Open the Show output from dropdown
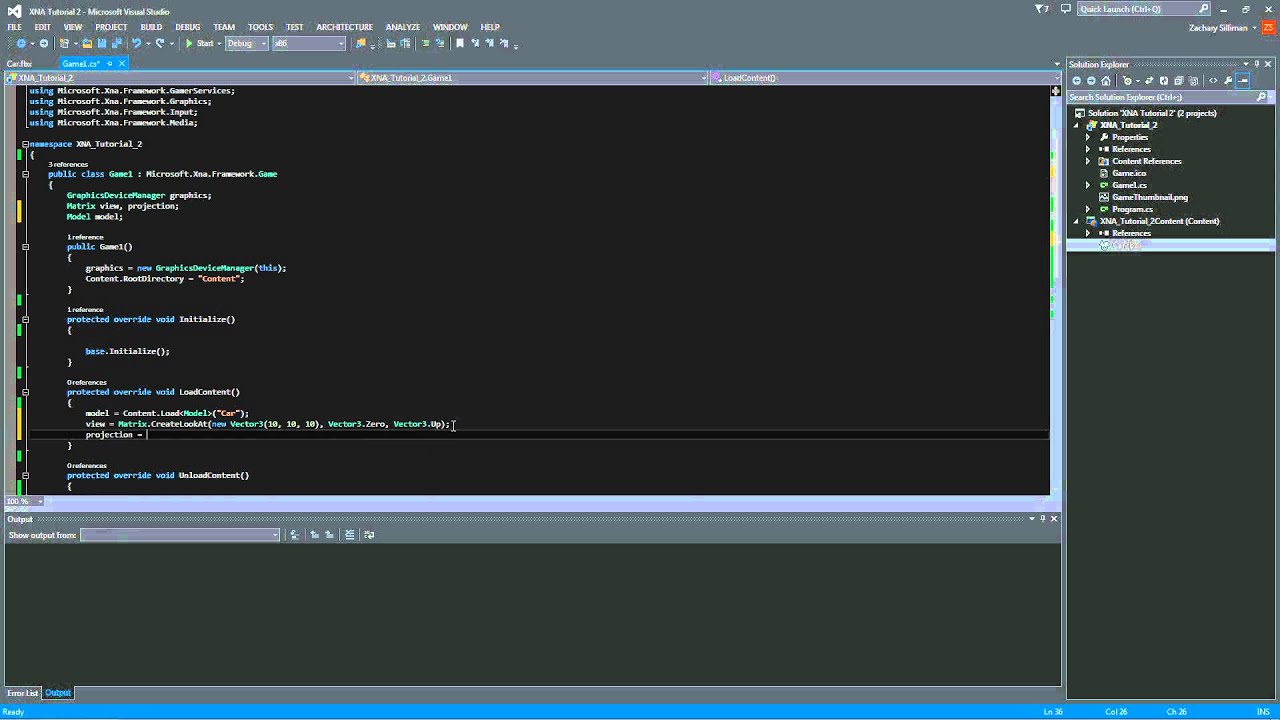This screenshot has height=720, width=1280. coord(180,535)
